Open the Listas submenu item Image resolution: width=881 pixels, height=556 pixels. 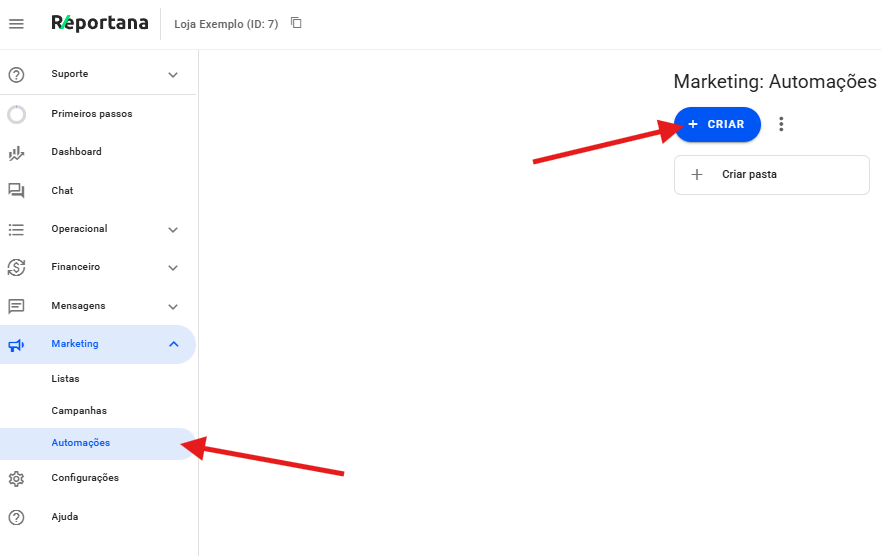point(66,379)
